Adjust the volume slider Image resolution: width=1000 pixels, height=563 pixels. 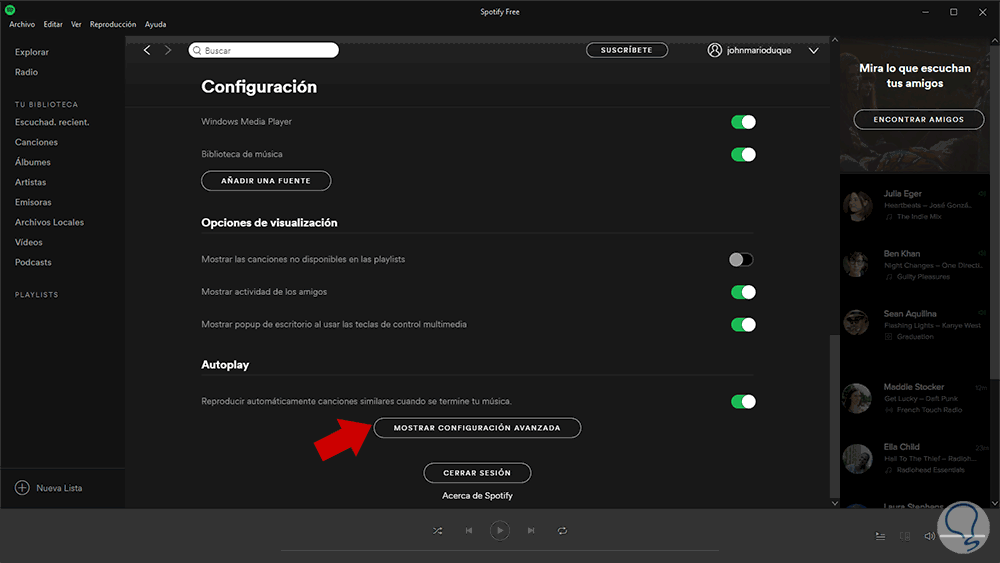coord(963,536)
